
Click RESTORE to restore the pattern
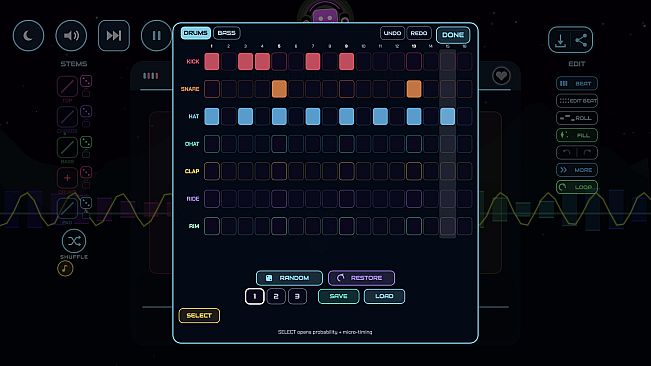coord(361,278)
